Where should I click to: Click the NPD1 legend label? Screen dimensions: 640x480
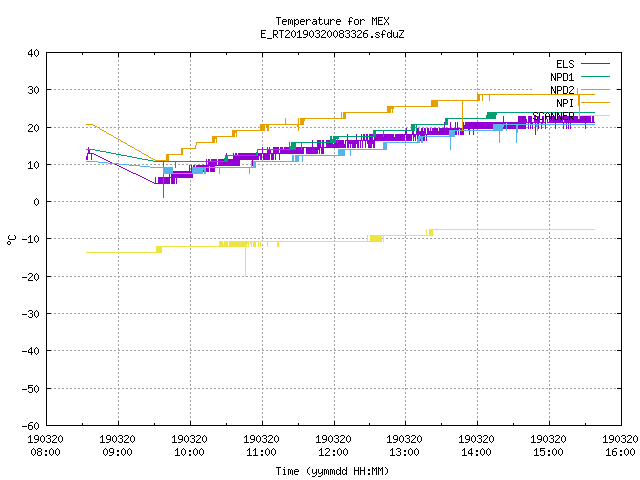[x=562, y=77]
